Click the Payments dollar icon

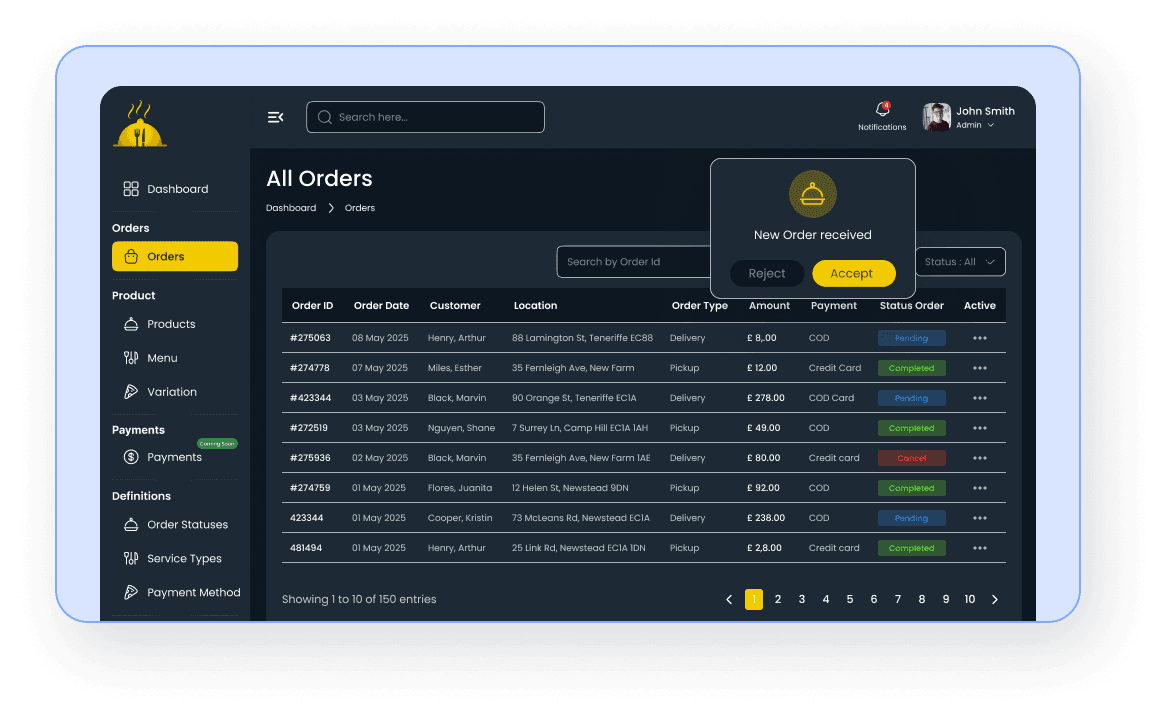click(x=131, y=457)
